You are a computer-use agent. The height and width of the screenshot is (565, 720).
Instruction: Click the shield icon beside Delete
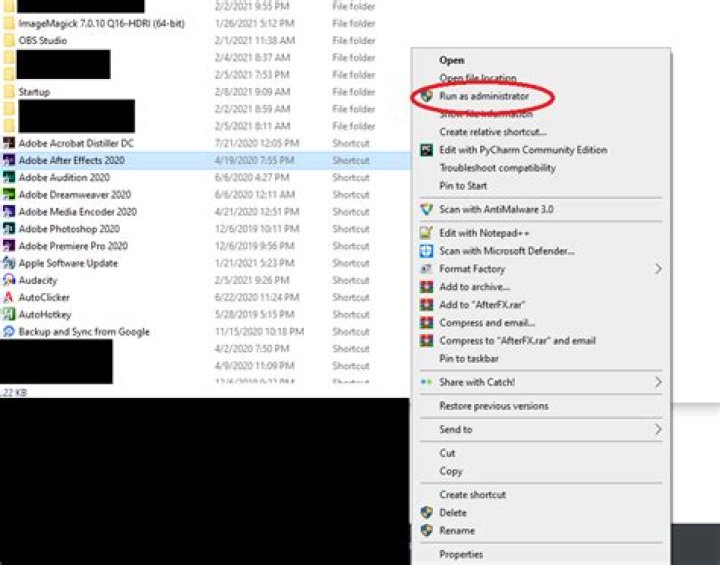[427, 513]
